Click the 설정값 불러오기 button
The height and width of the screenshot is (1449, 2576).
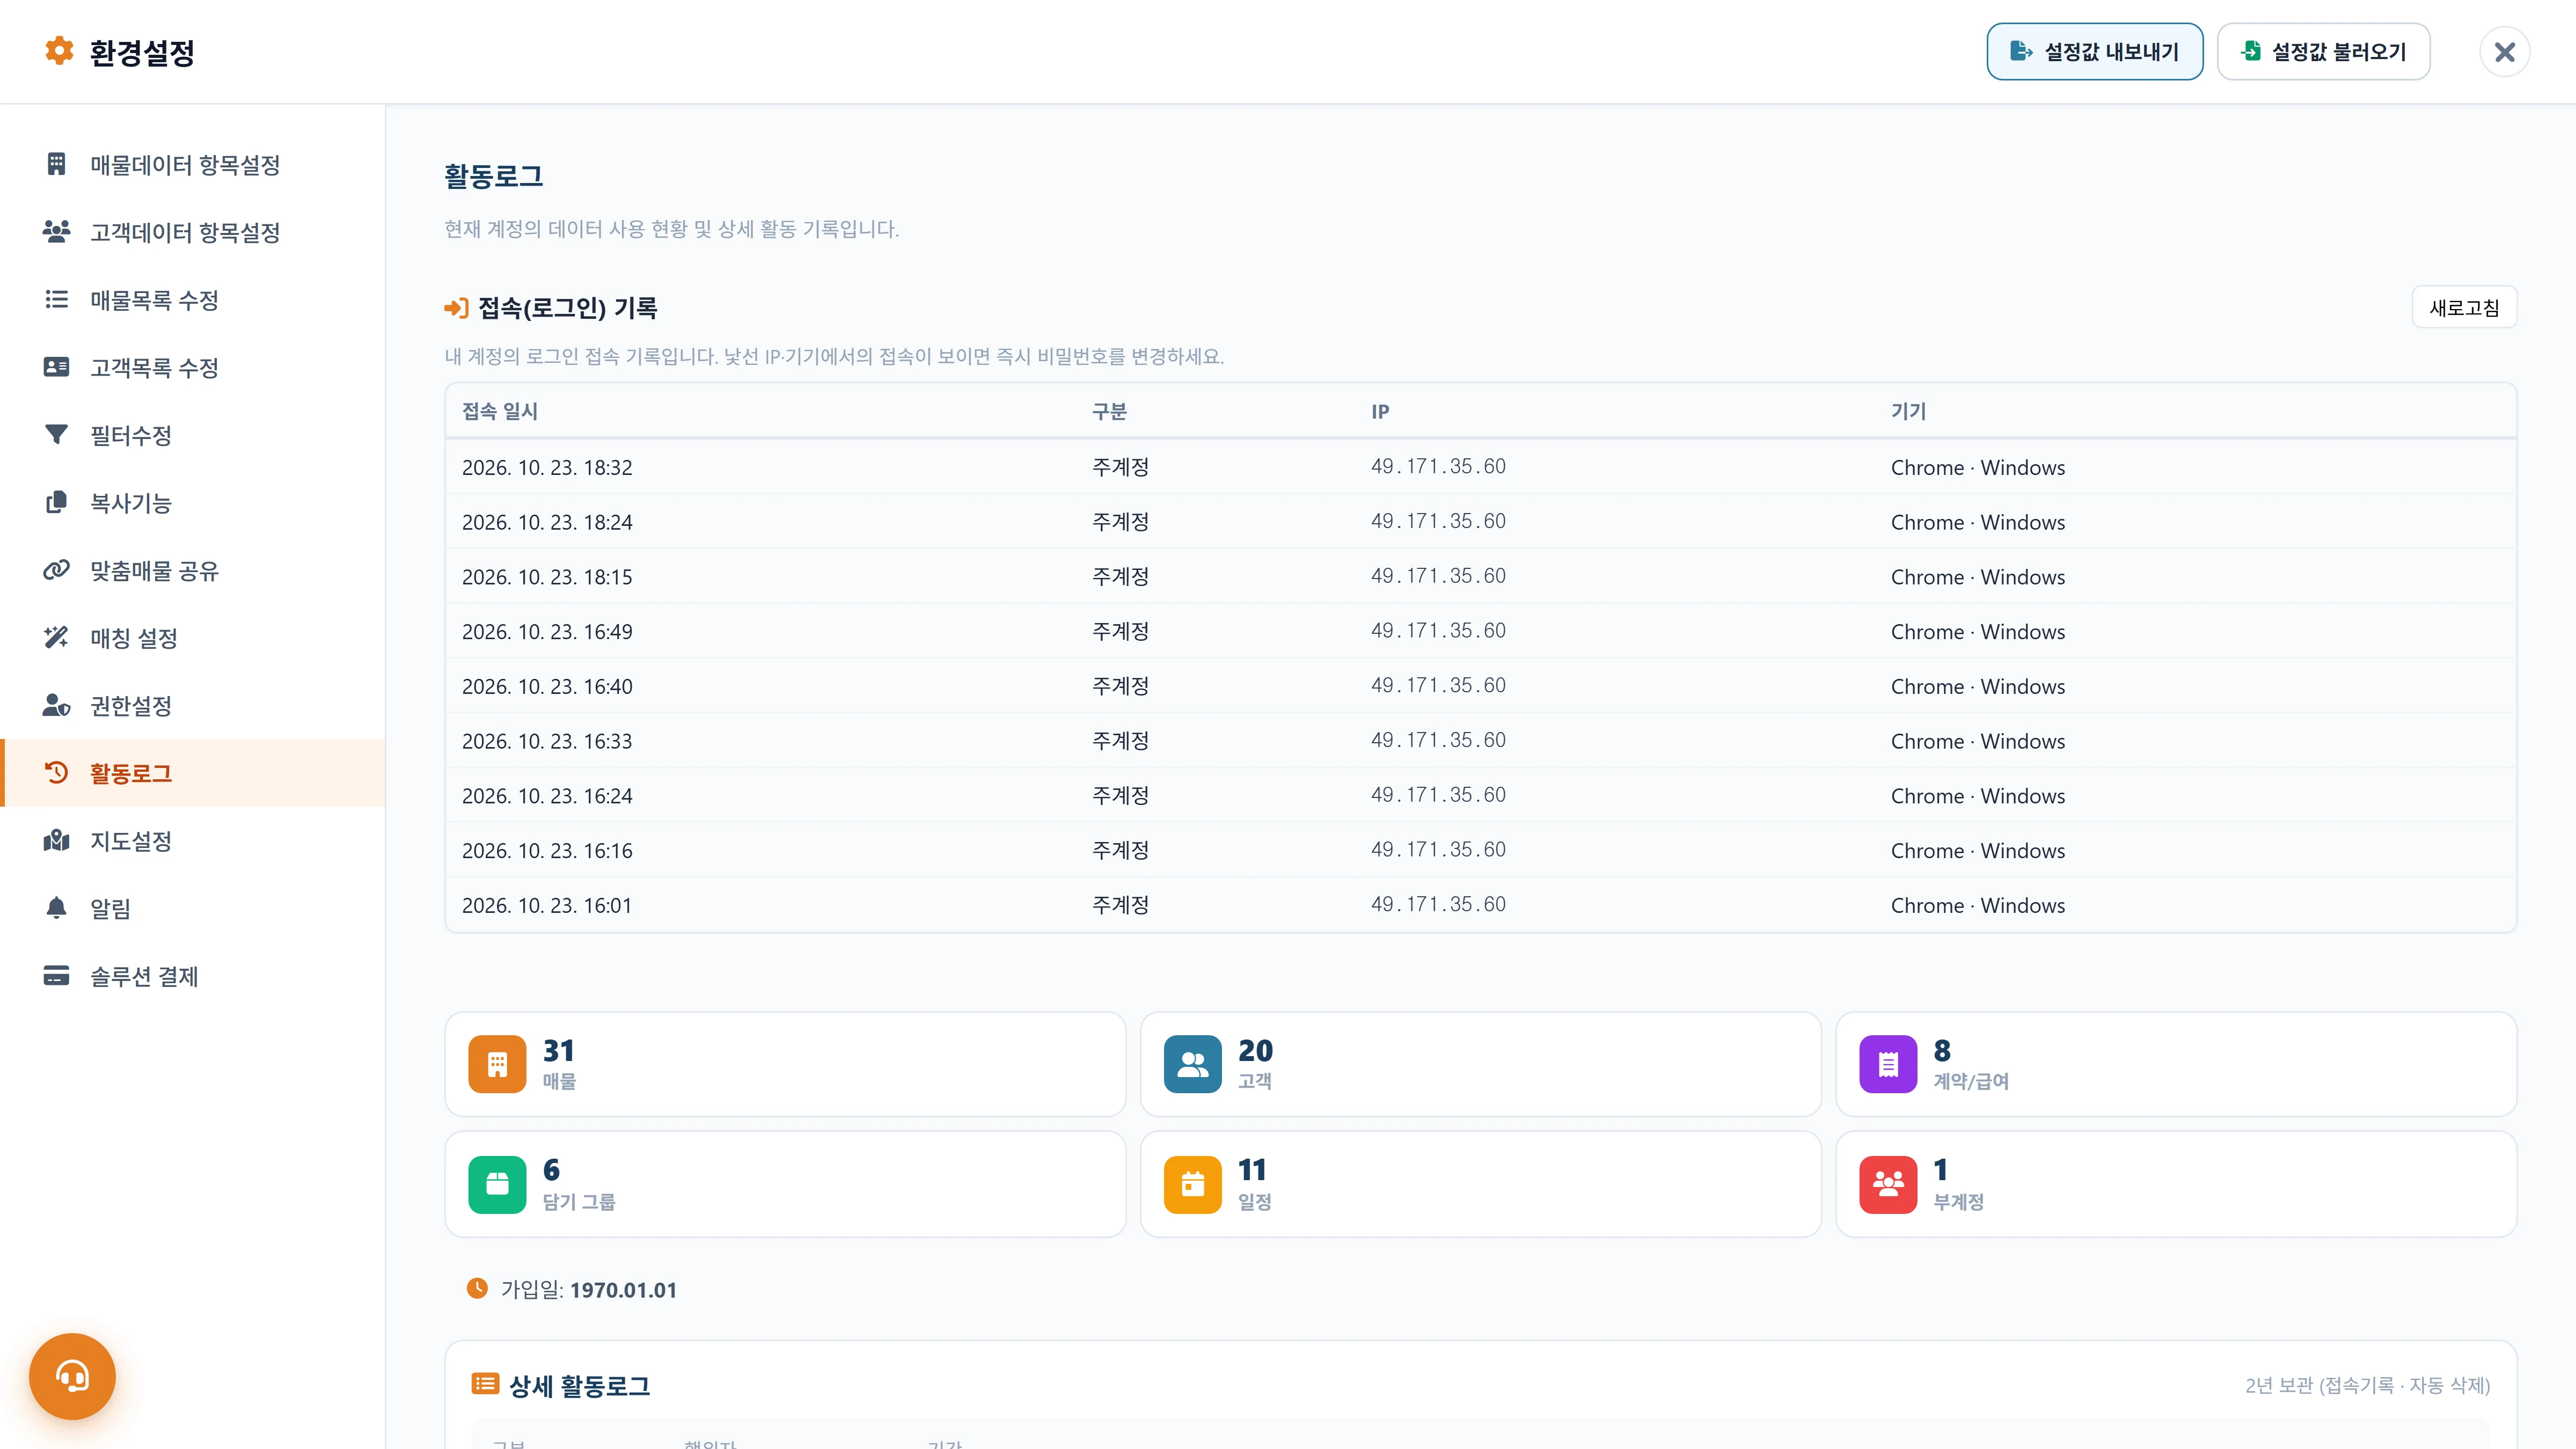pos(2323,51)
